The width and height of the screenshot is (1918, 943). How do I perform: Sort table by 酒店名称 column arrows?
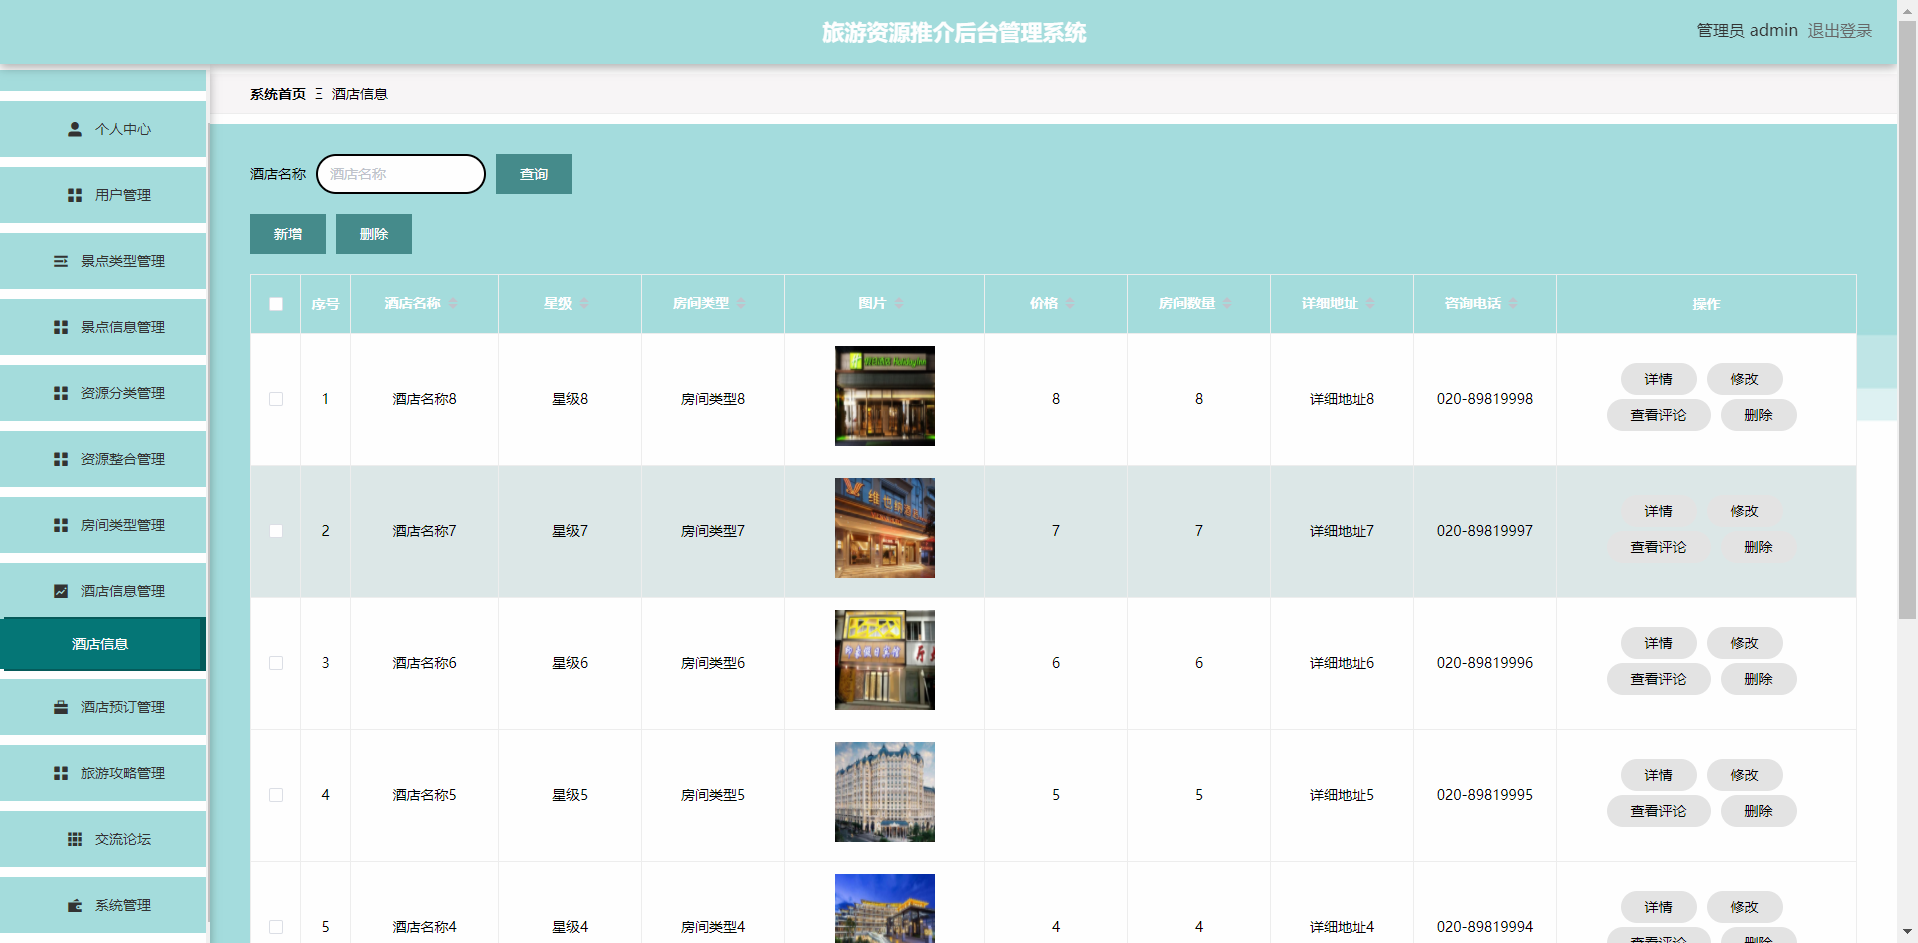(453, 303)
